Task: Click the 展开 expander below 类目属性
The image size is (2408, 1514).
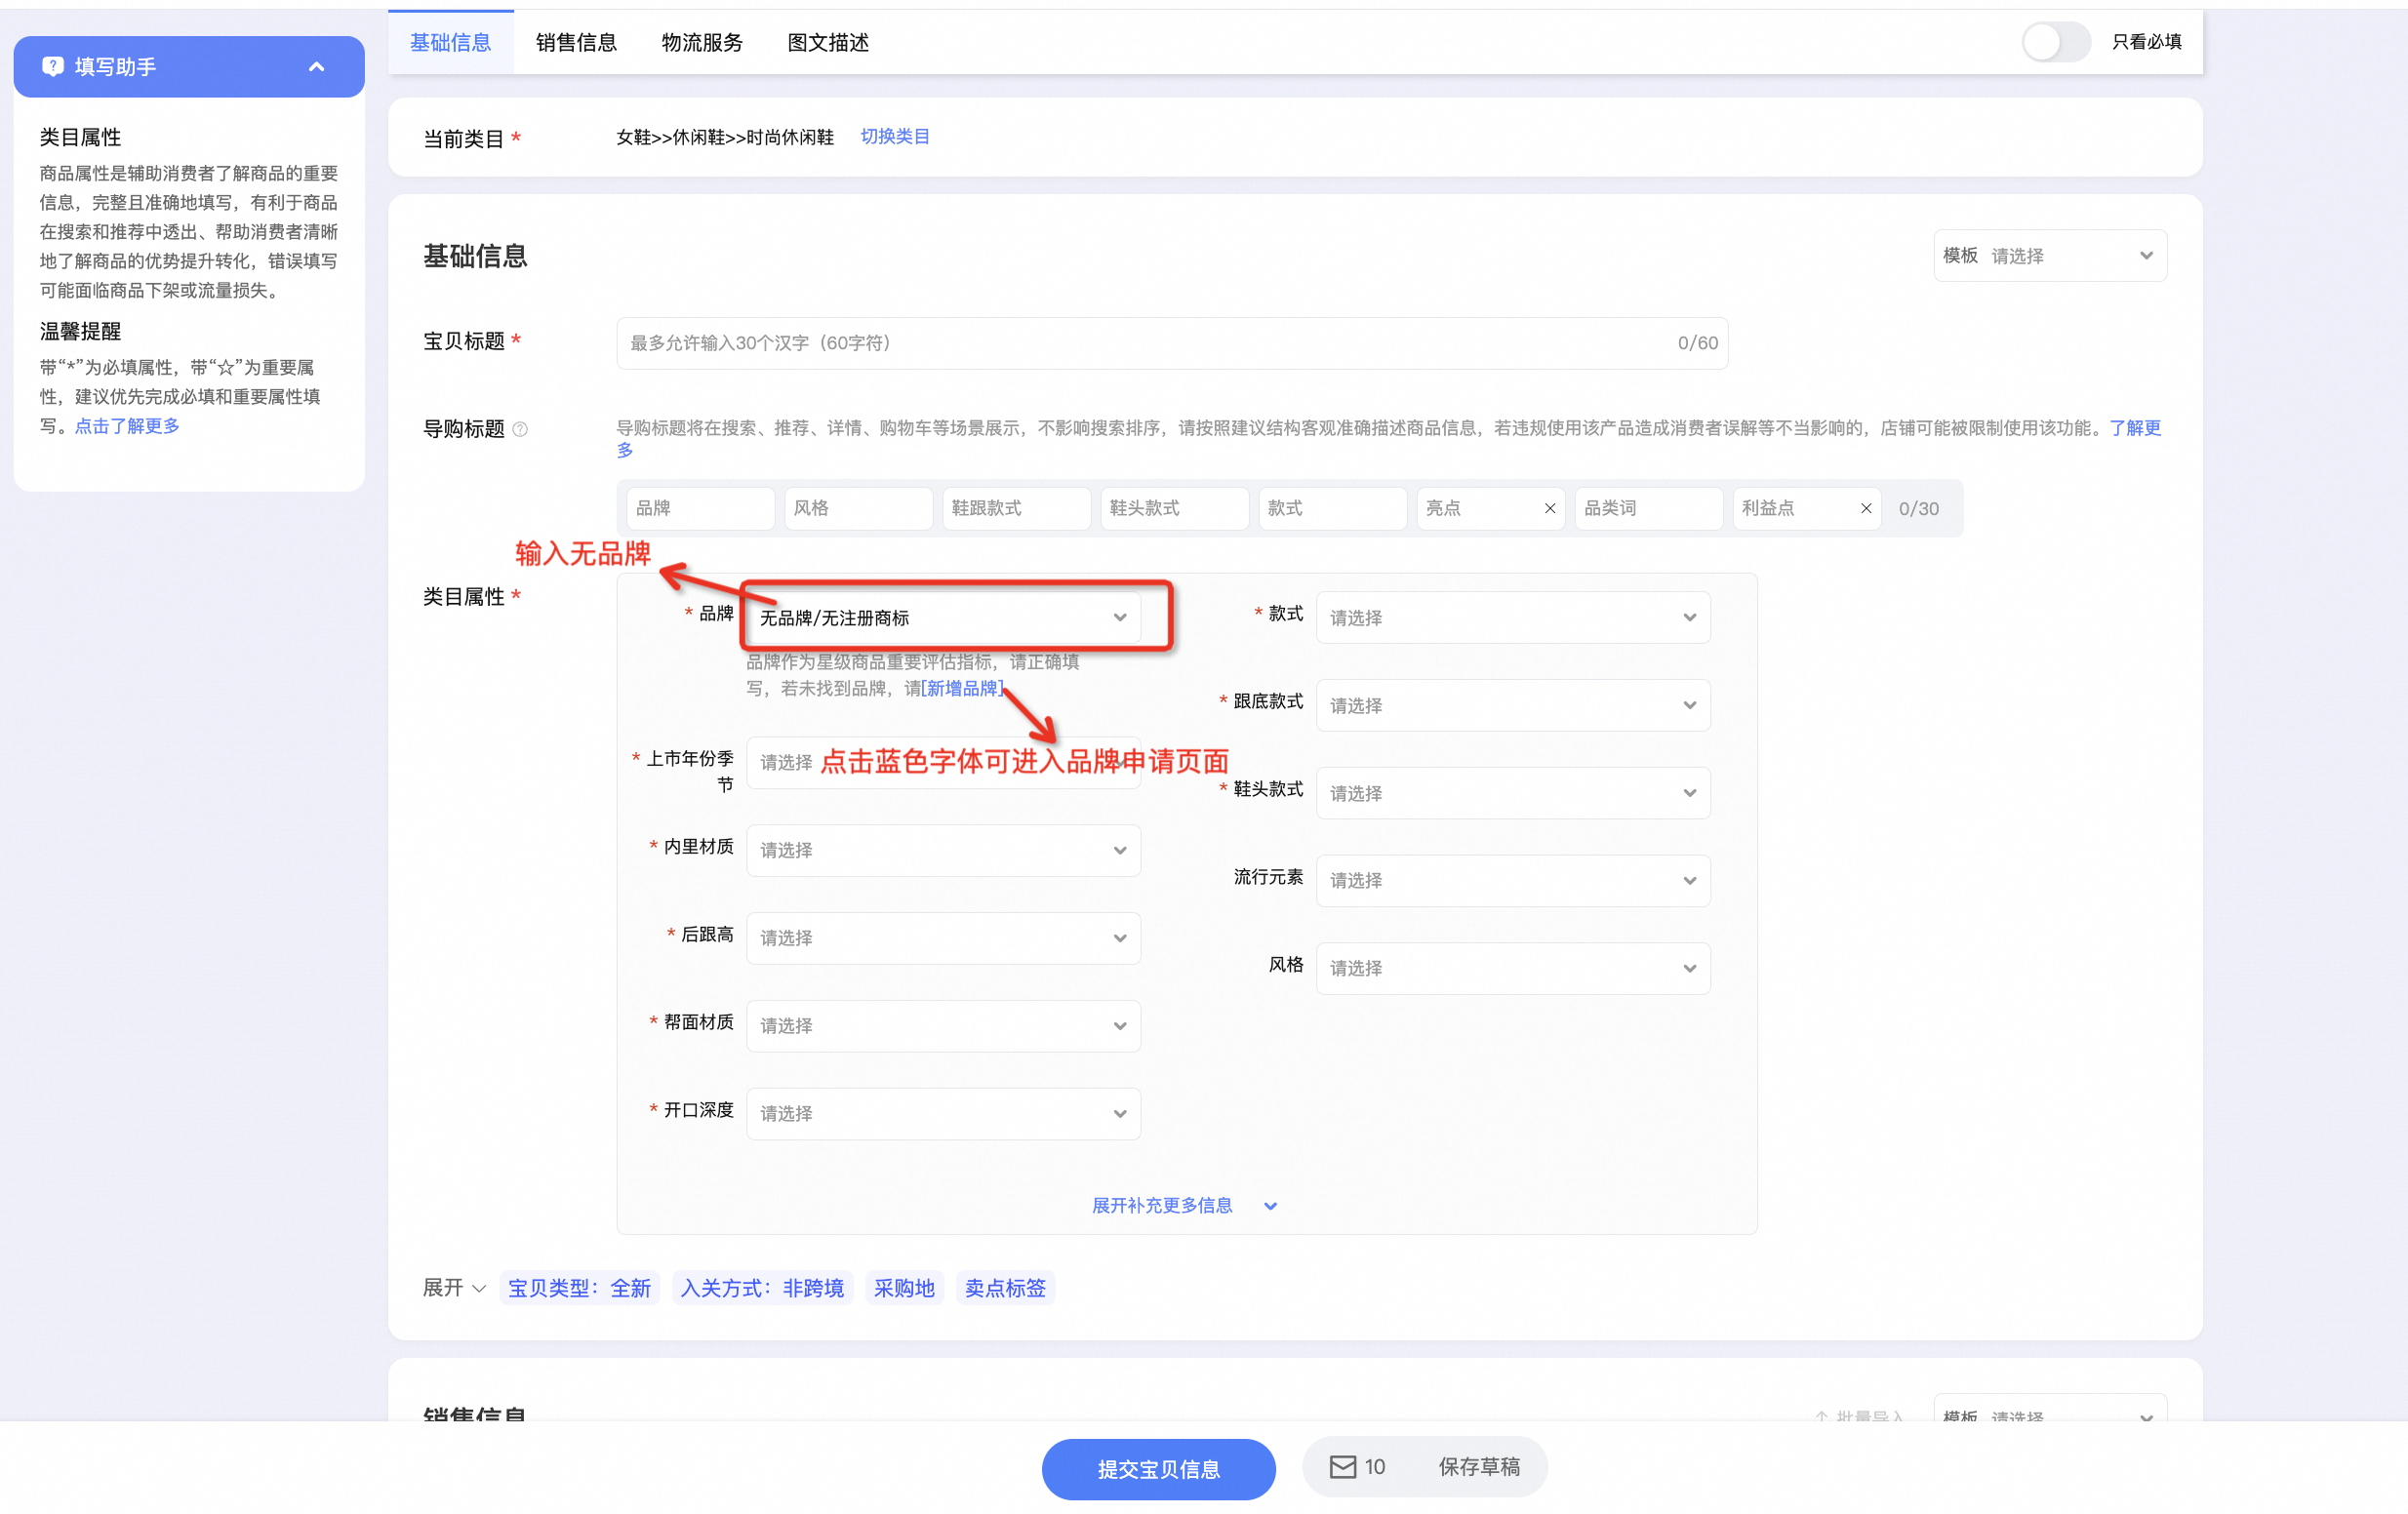Action: [454, 1288]
